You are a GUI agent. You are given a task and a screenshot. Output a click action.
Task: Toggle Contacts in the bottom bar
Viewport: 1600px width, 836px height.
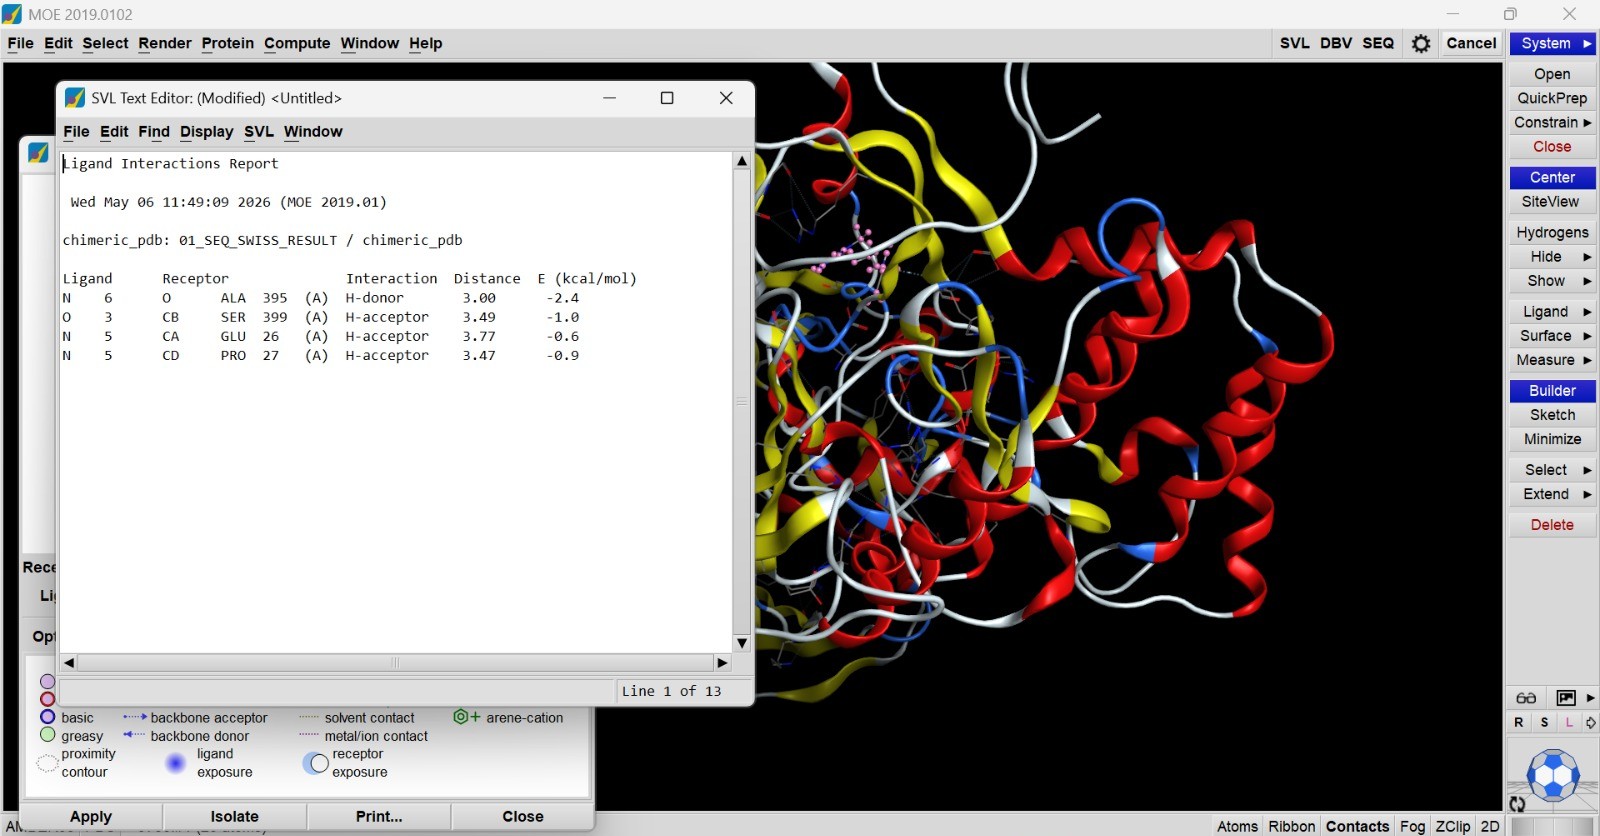pos(1357,826)
